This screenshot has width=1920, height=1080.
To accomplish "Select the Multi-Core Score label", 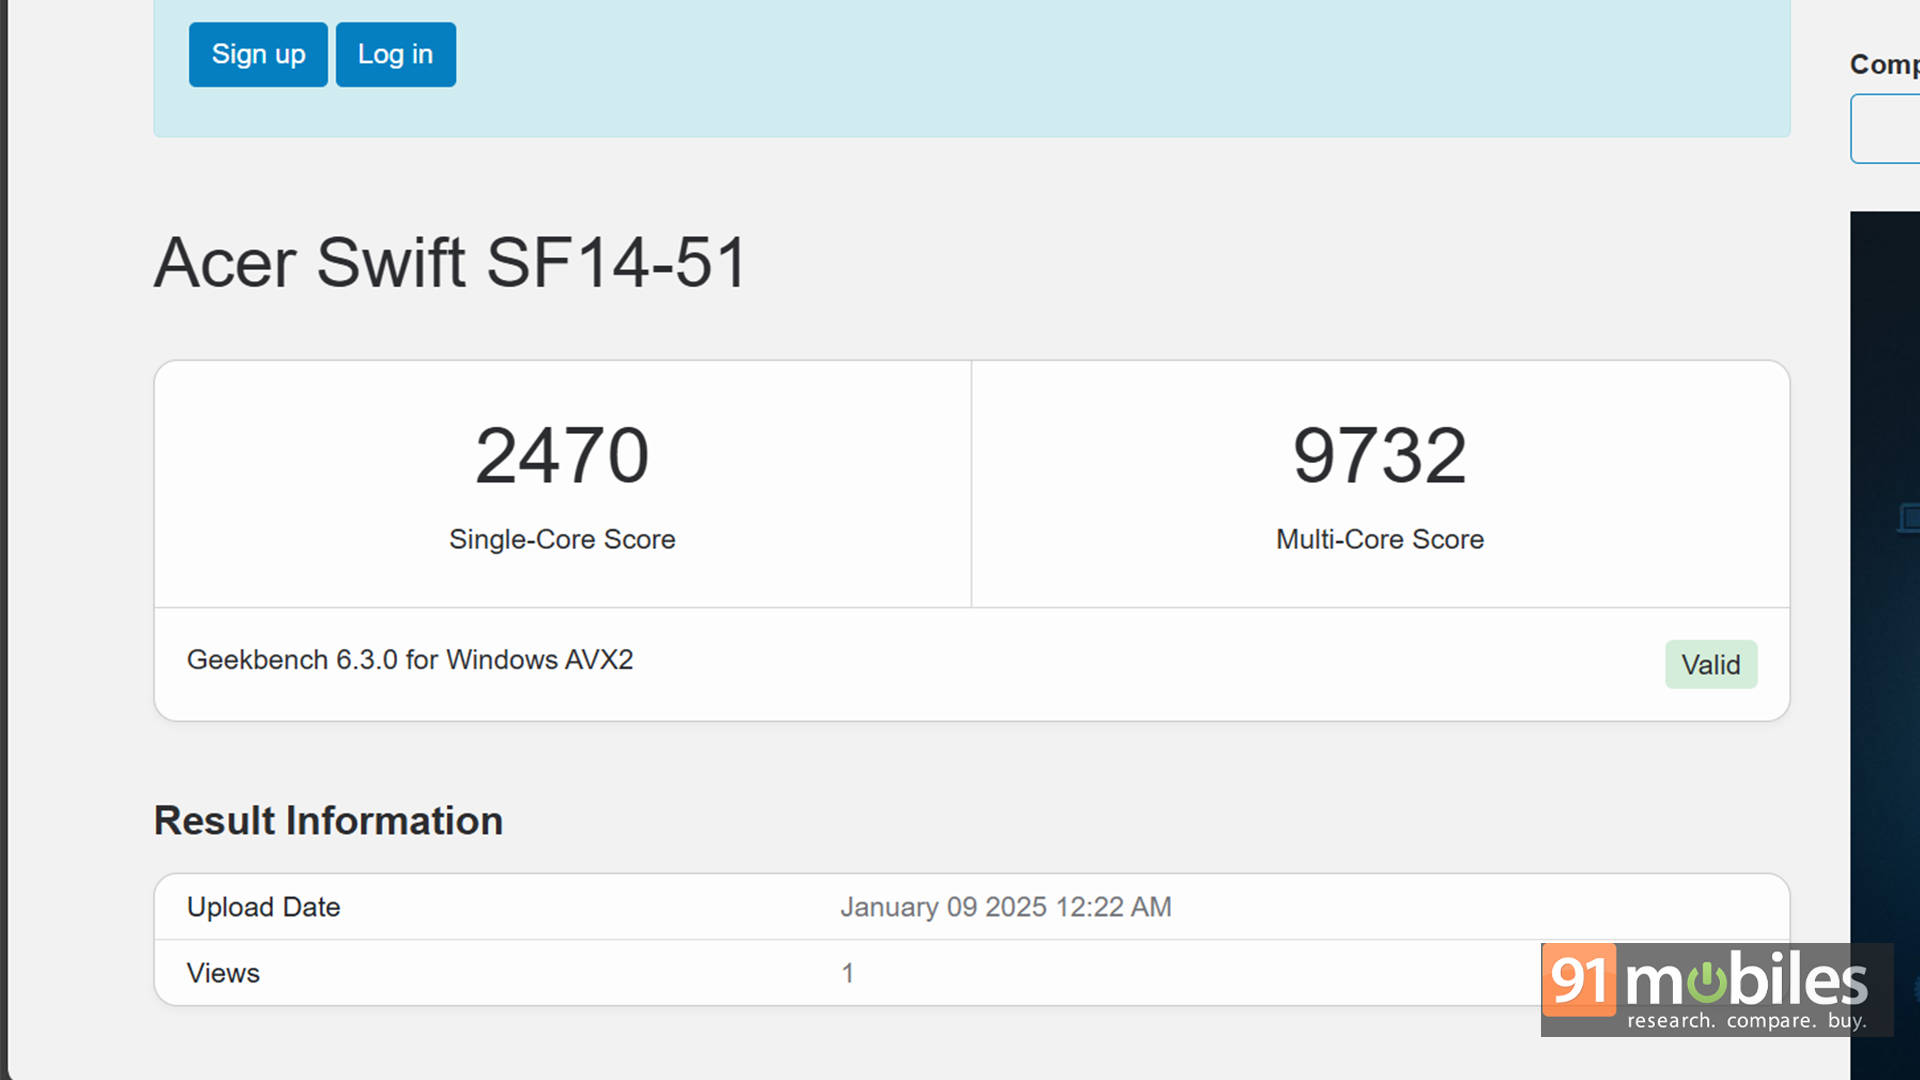I will click(1379, 539).
